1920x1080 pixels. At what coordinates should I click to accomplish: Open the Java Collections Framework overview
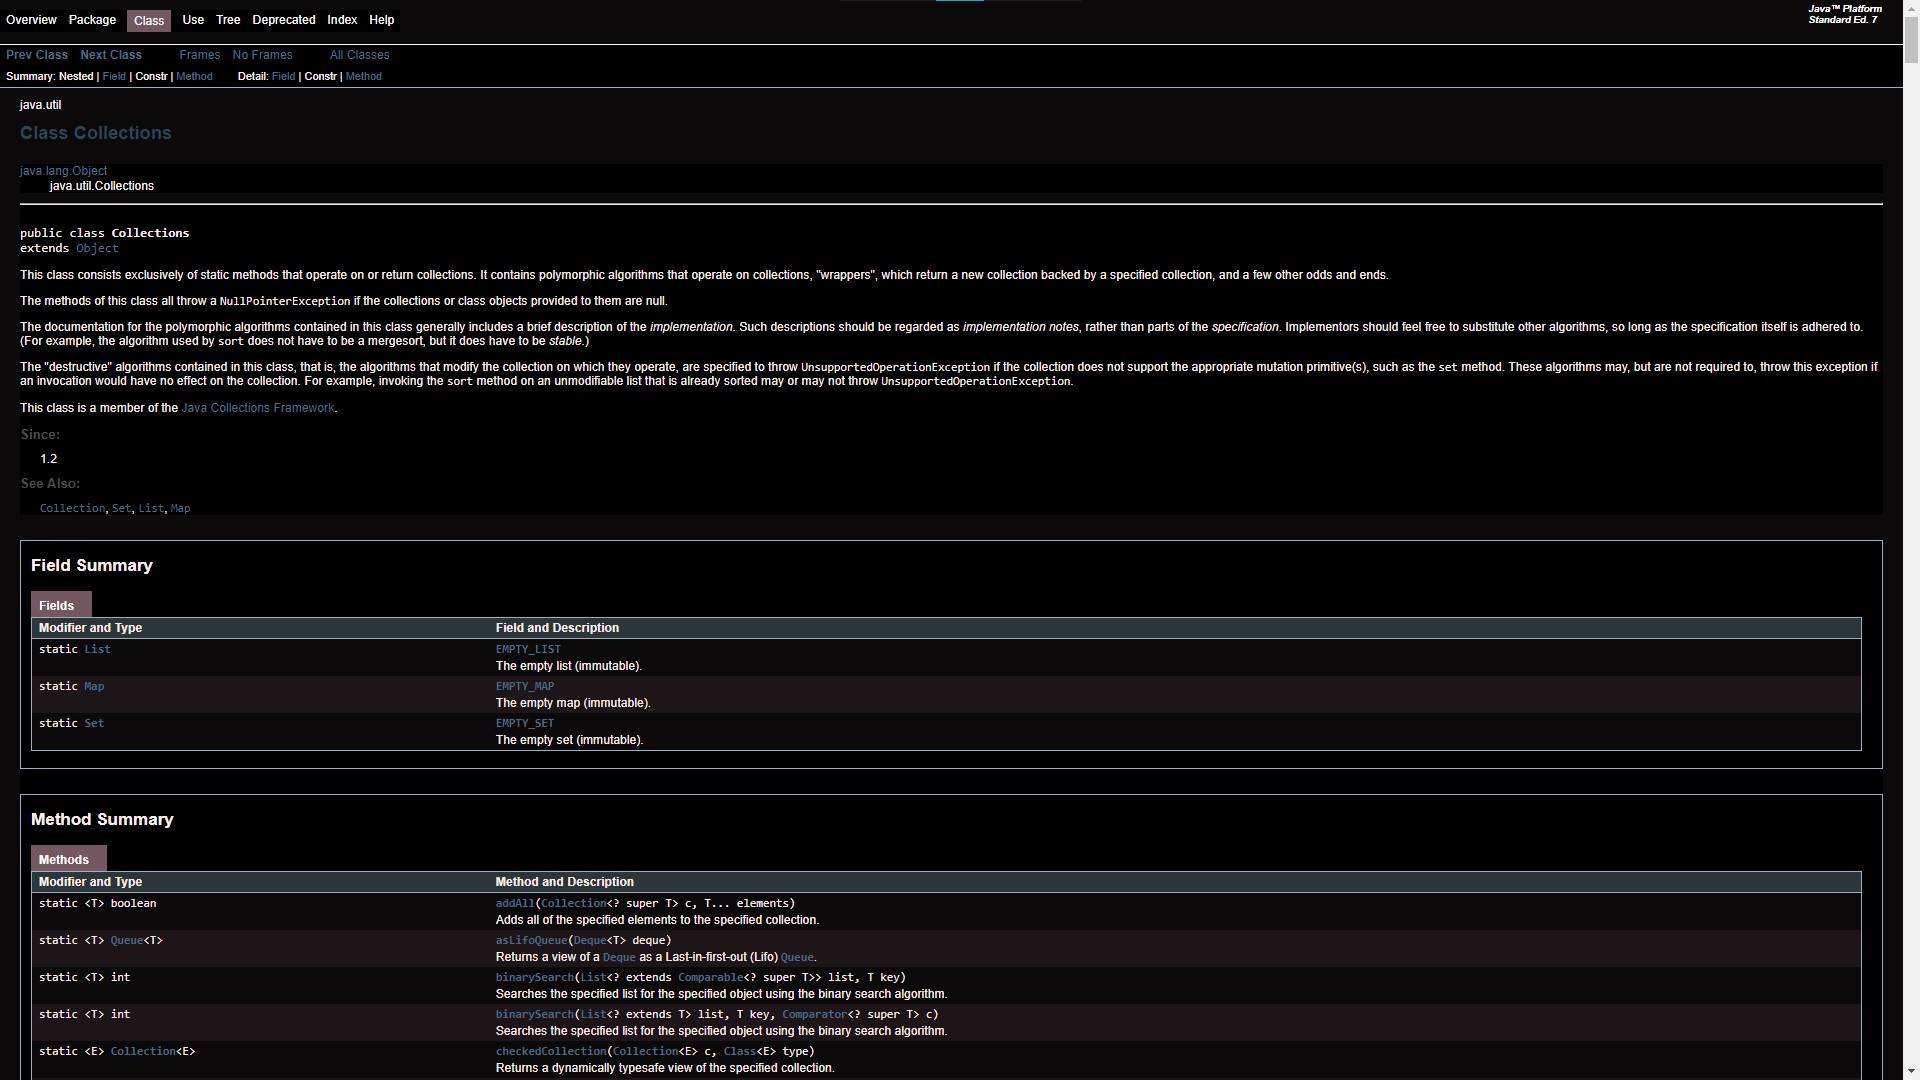(257, 408)
